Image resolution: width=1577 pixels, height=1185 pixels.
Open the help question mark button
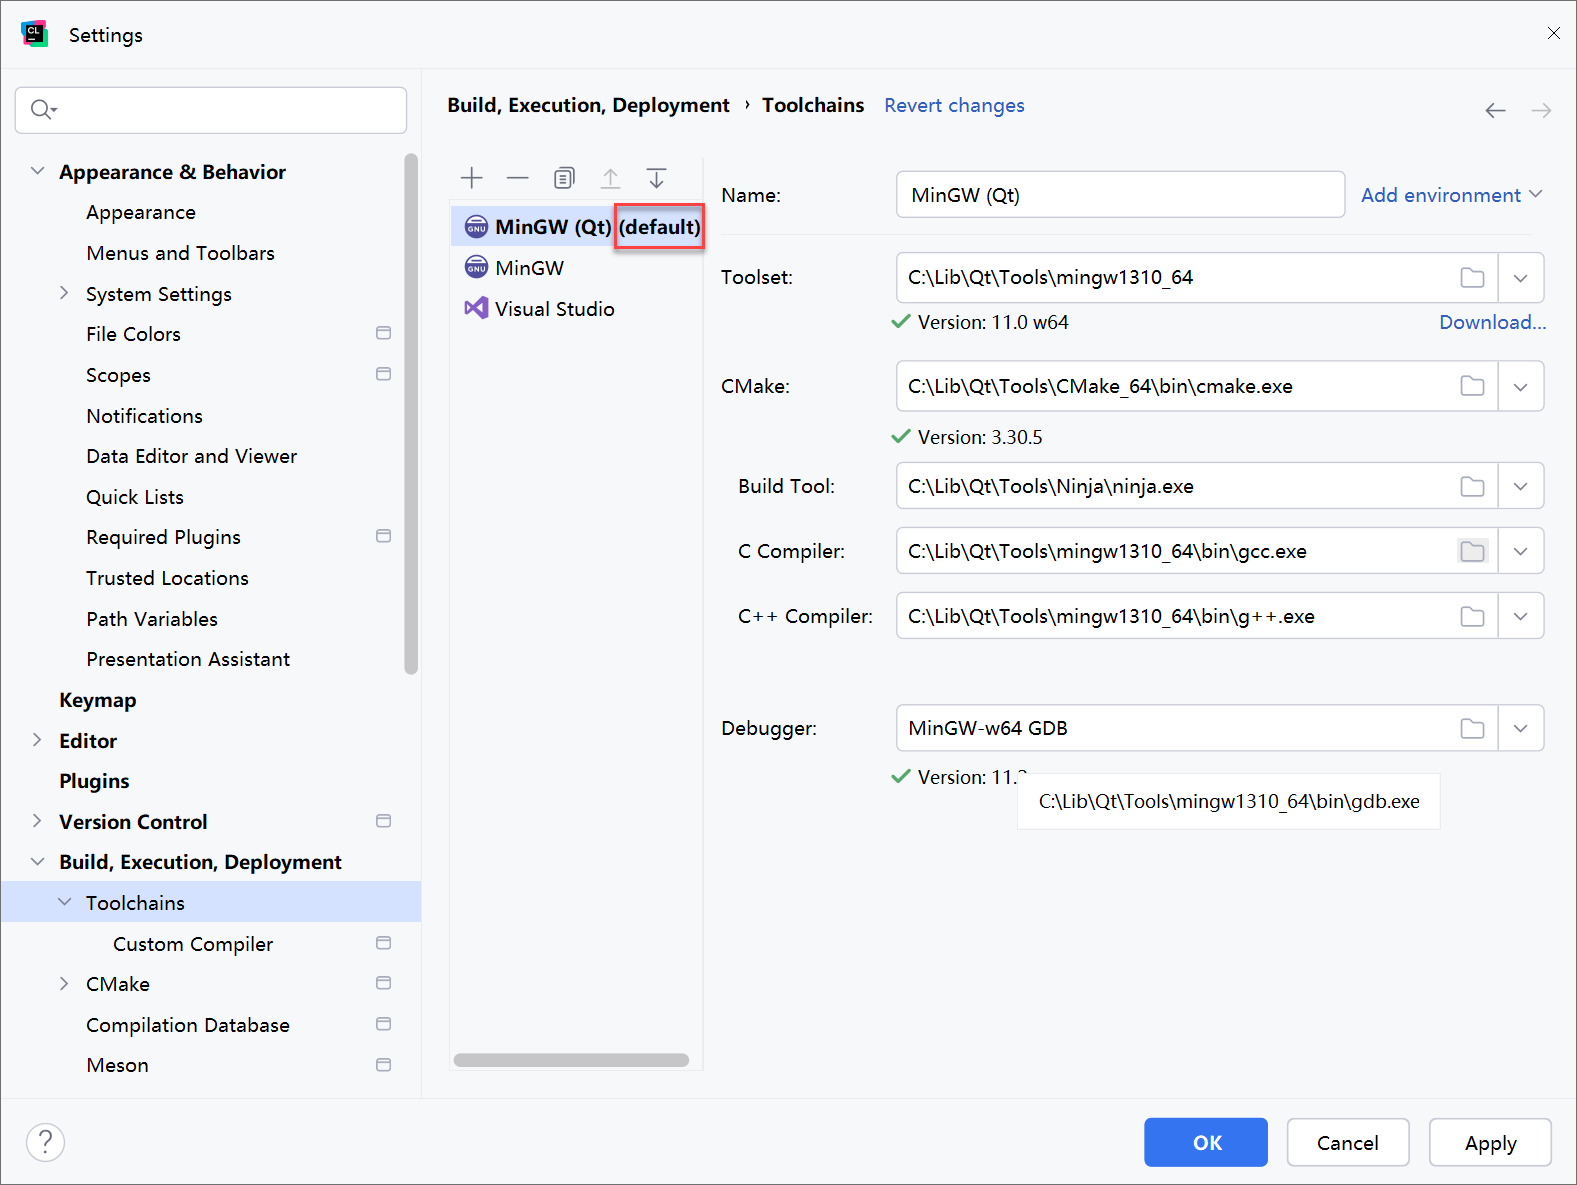click(x=45, y=1142)
